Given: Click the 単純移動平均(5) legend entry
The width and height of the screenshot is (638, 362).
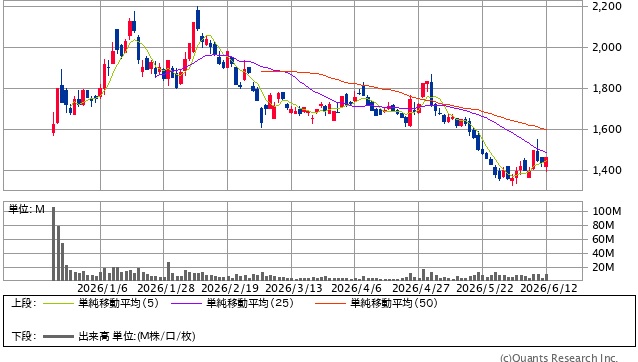Looking at the screenshot, I should (118, 303).
